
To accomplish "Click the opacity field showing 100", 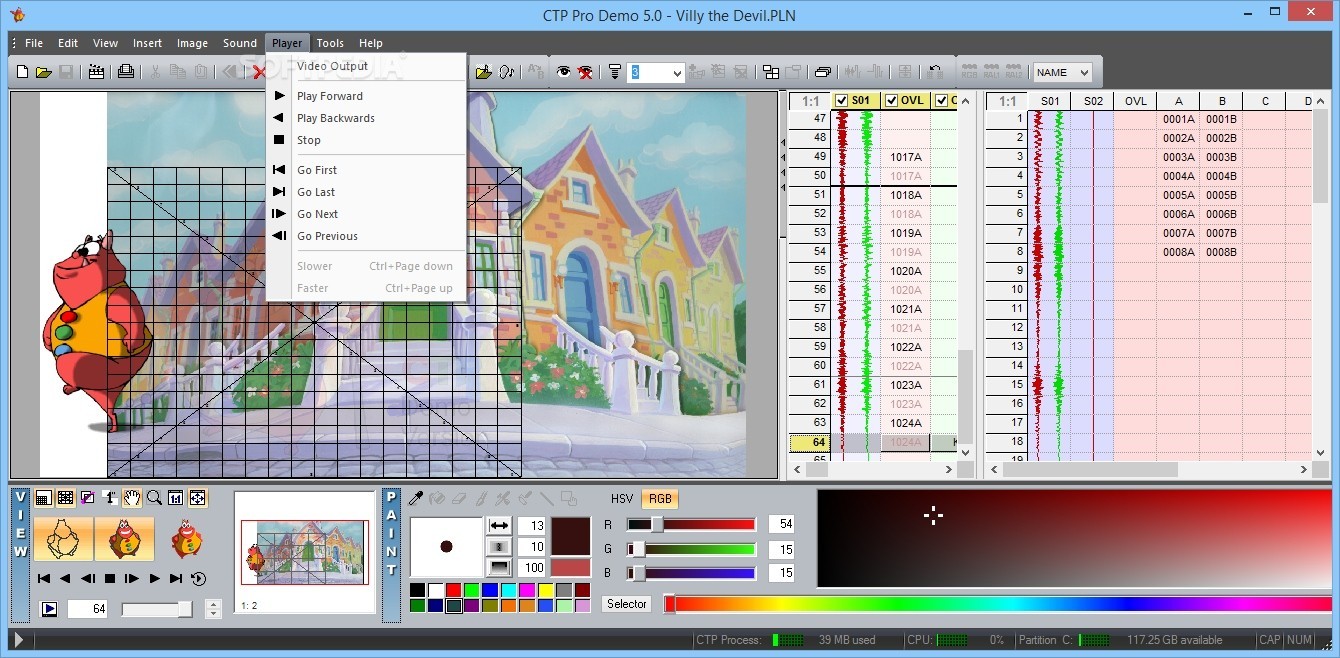I will click(x=531, y=567).
